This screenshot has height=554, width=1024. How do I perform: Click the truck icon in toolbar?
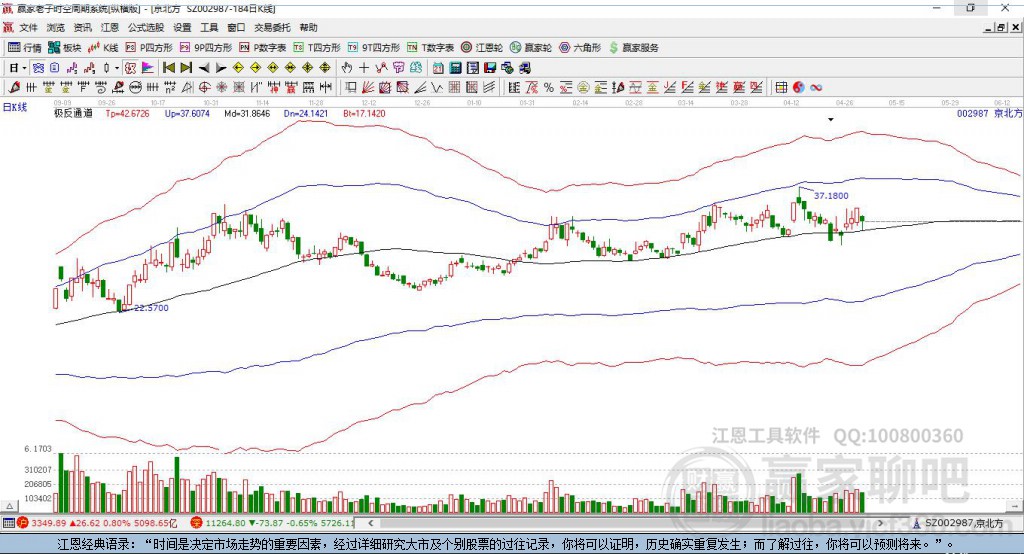click(x=524, y=68)
